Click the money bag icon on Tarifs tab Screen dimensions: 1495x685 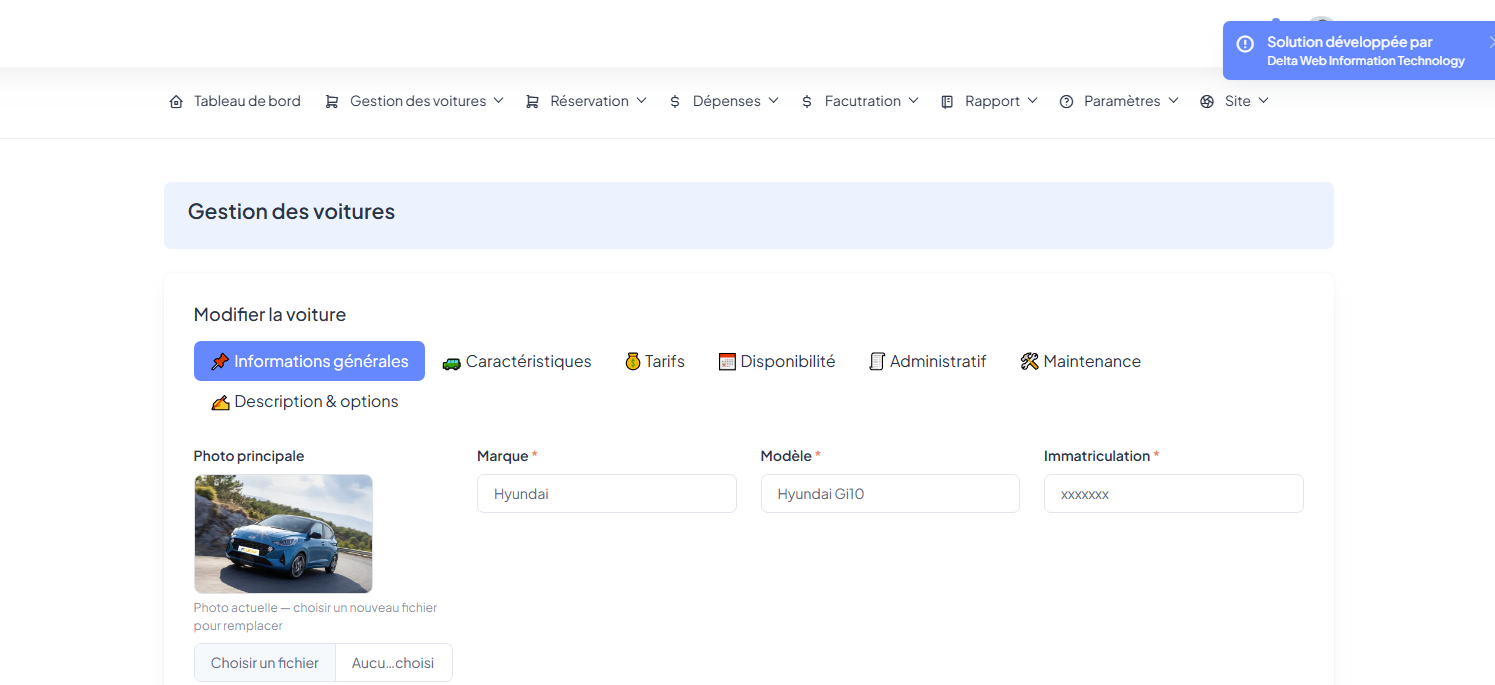pos(633,362)
